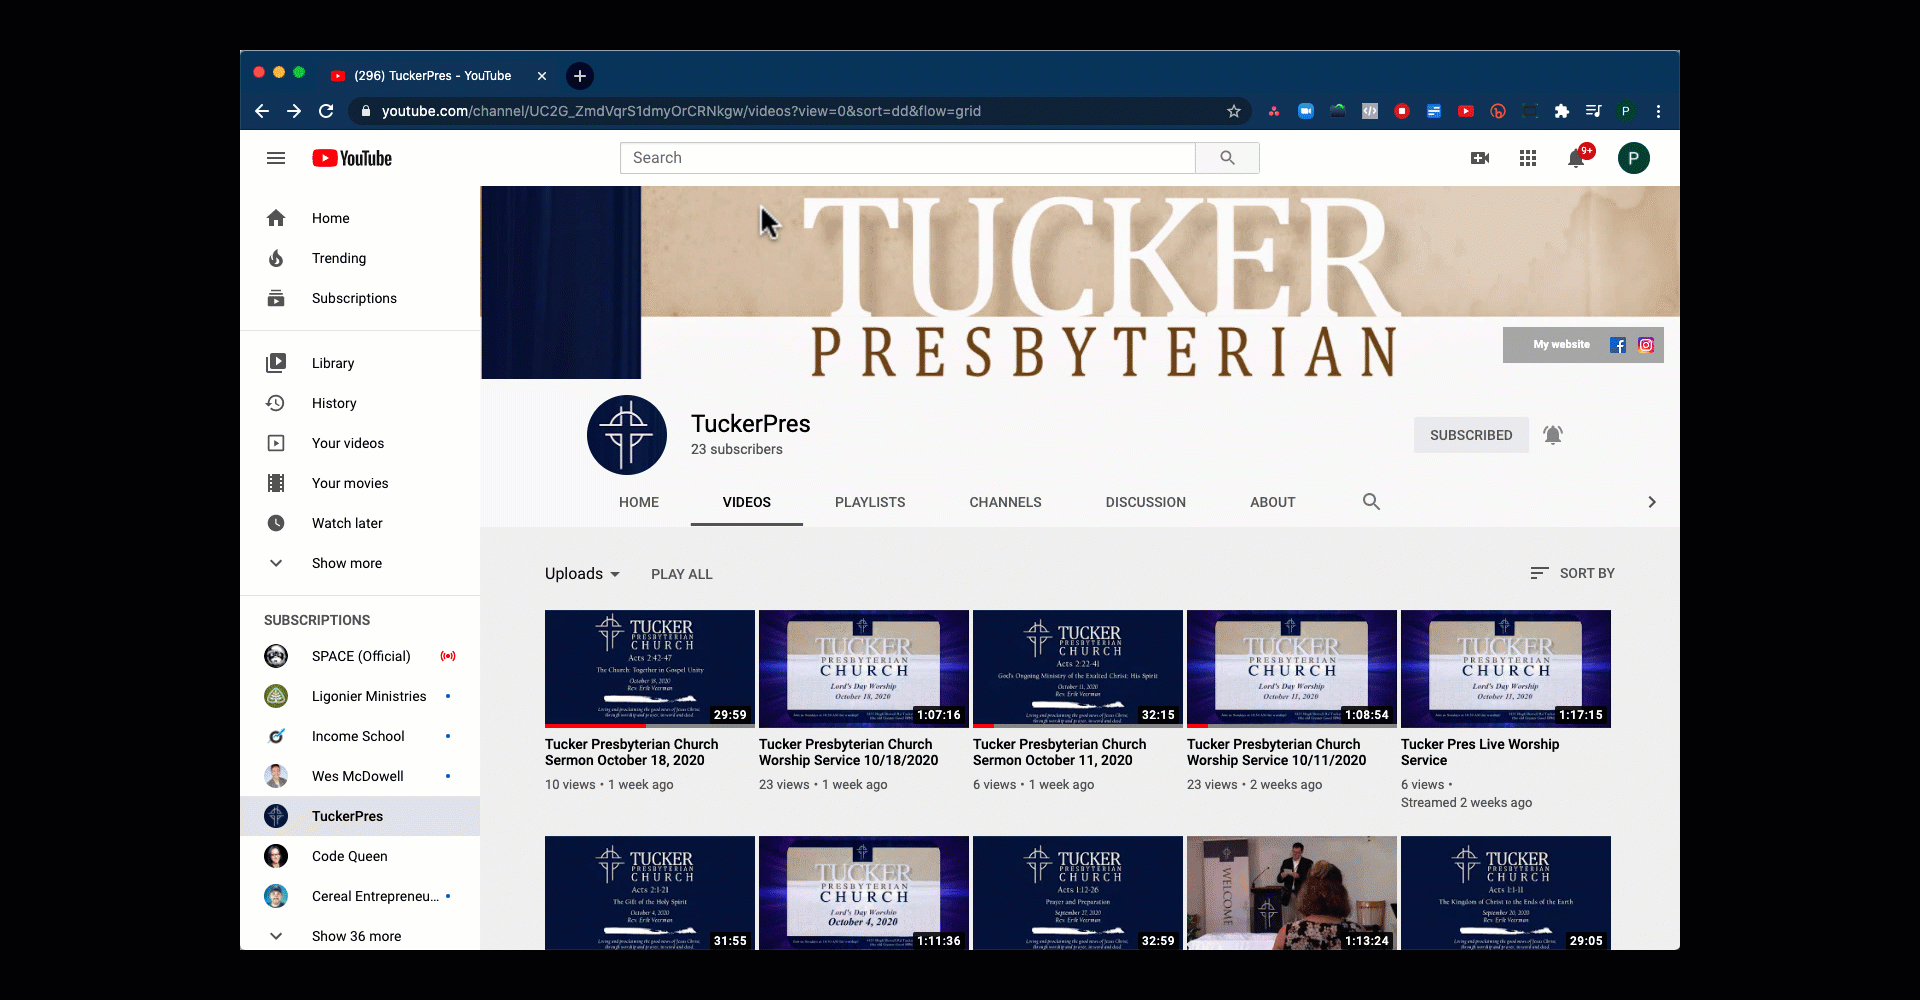This screenshot has width=1920, height=1000.
Task: Expand Show 36 more subscriptions
Action: tap(360, 936)
